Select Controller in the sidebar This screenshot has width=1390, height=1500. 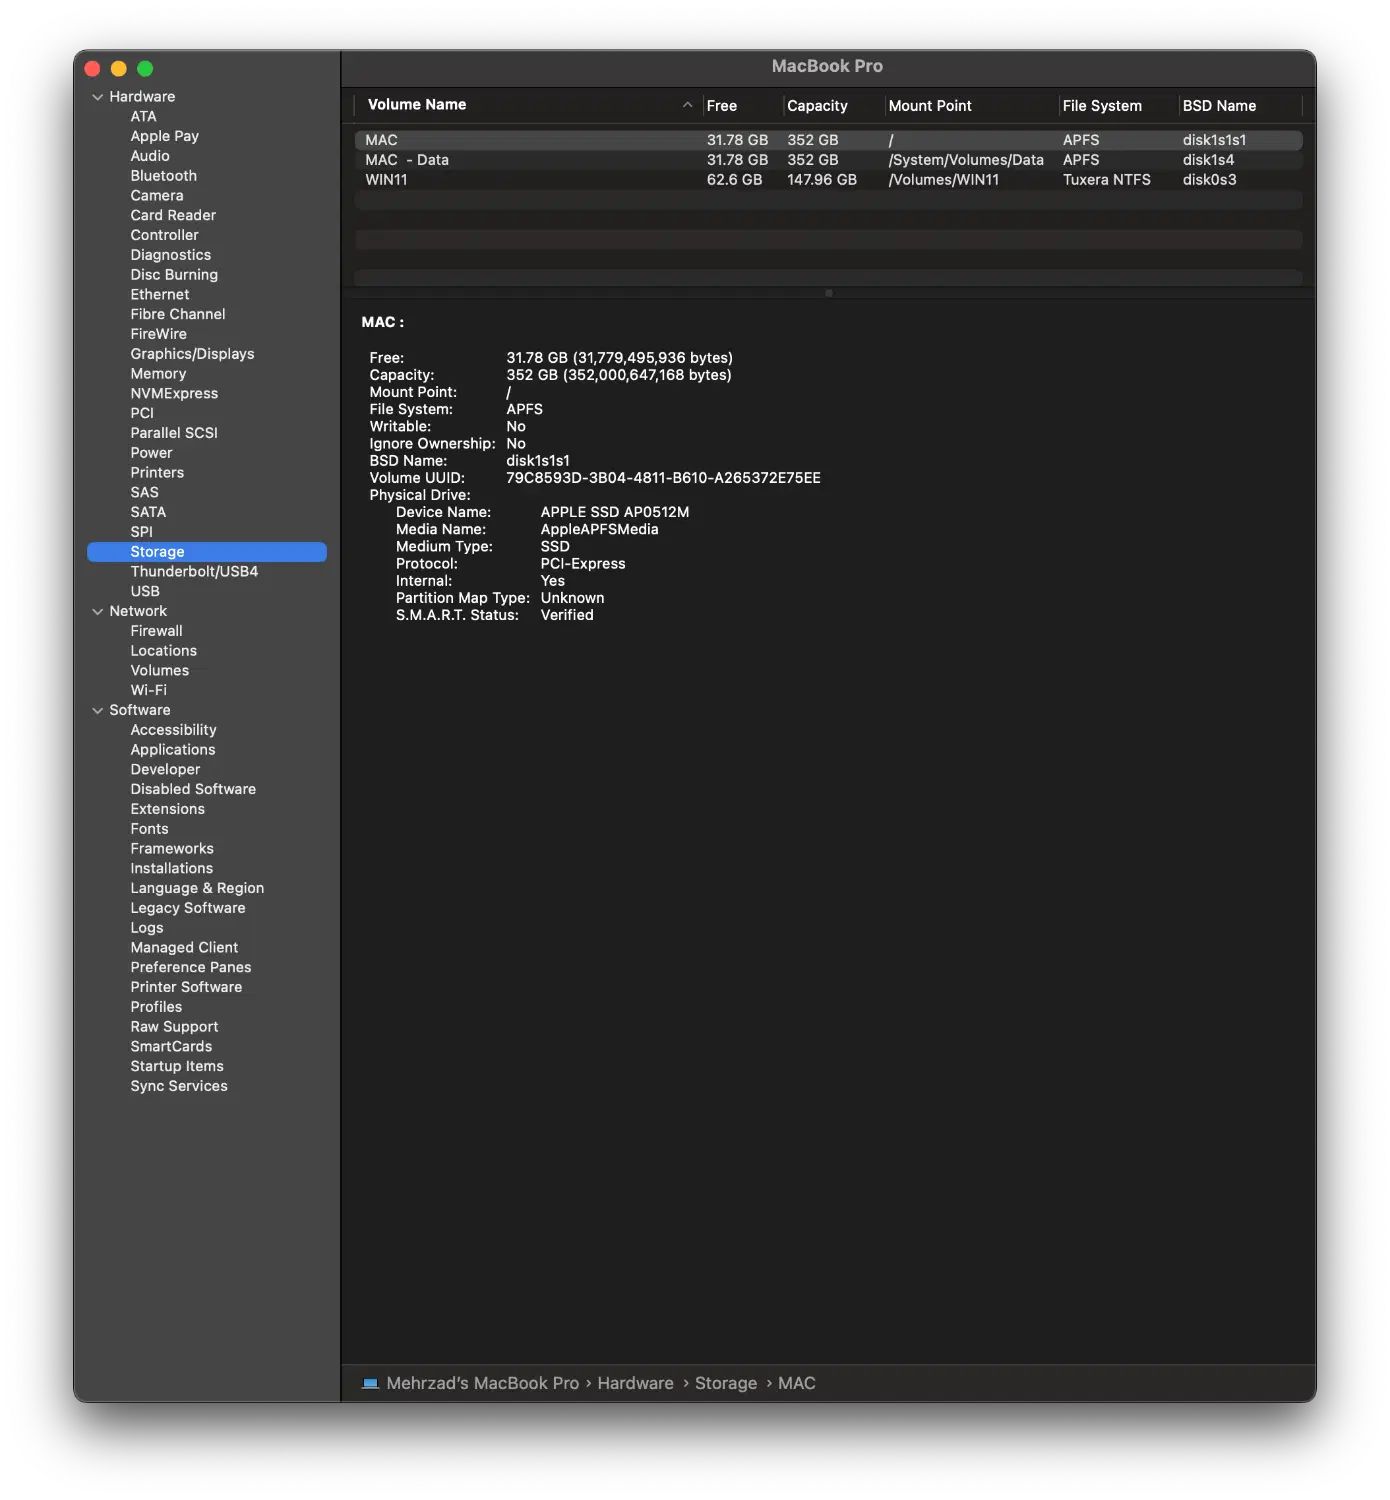pyautogui.click(x=164, y=236)
